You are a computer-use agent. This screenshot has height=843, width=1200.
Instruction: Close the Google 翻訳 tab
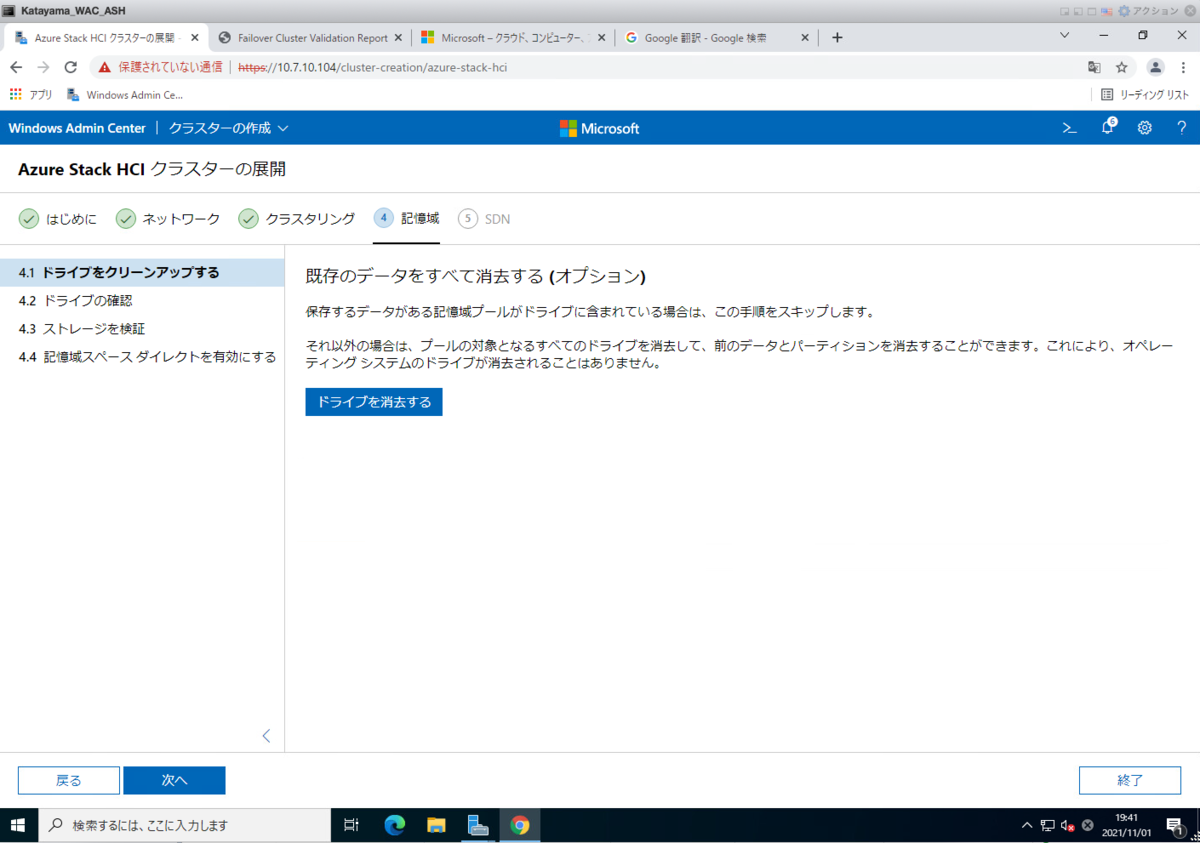[x=803, y=38]
